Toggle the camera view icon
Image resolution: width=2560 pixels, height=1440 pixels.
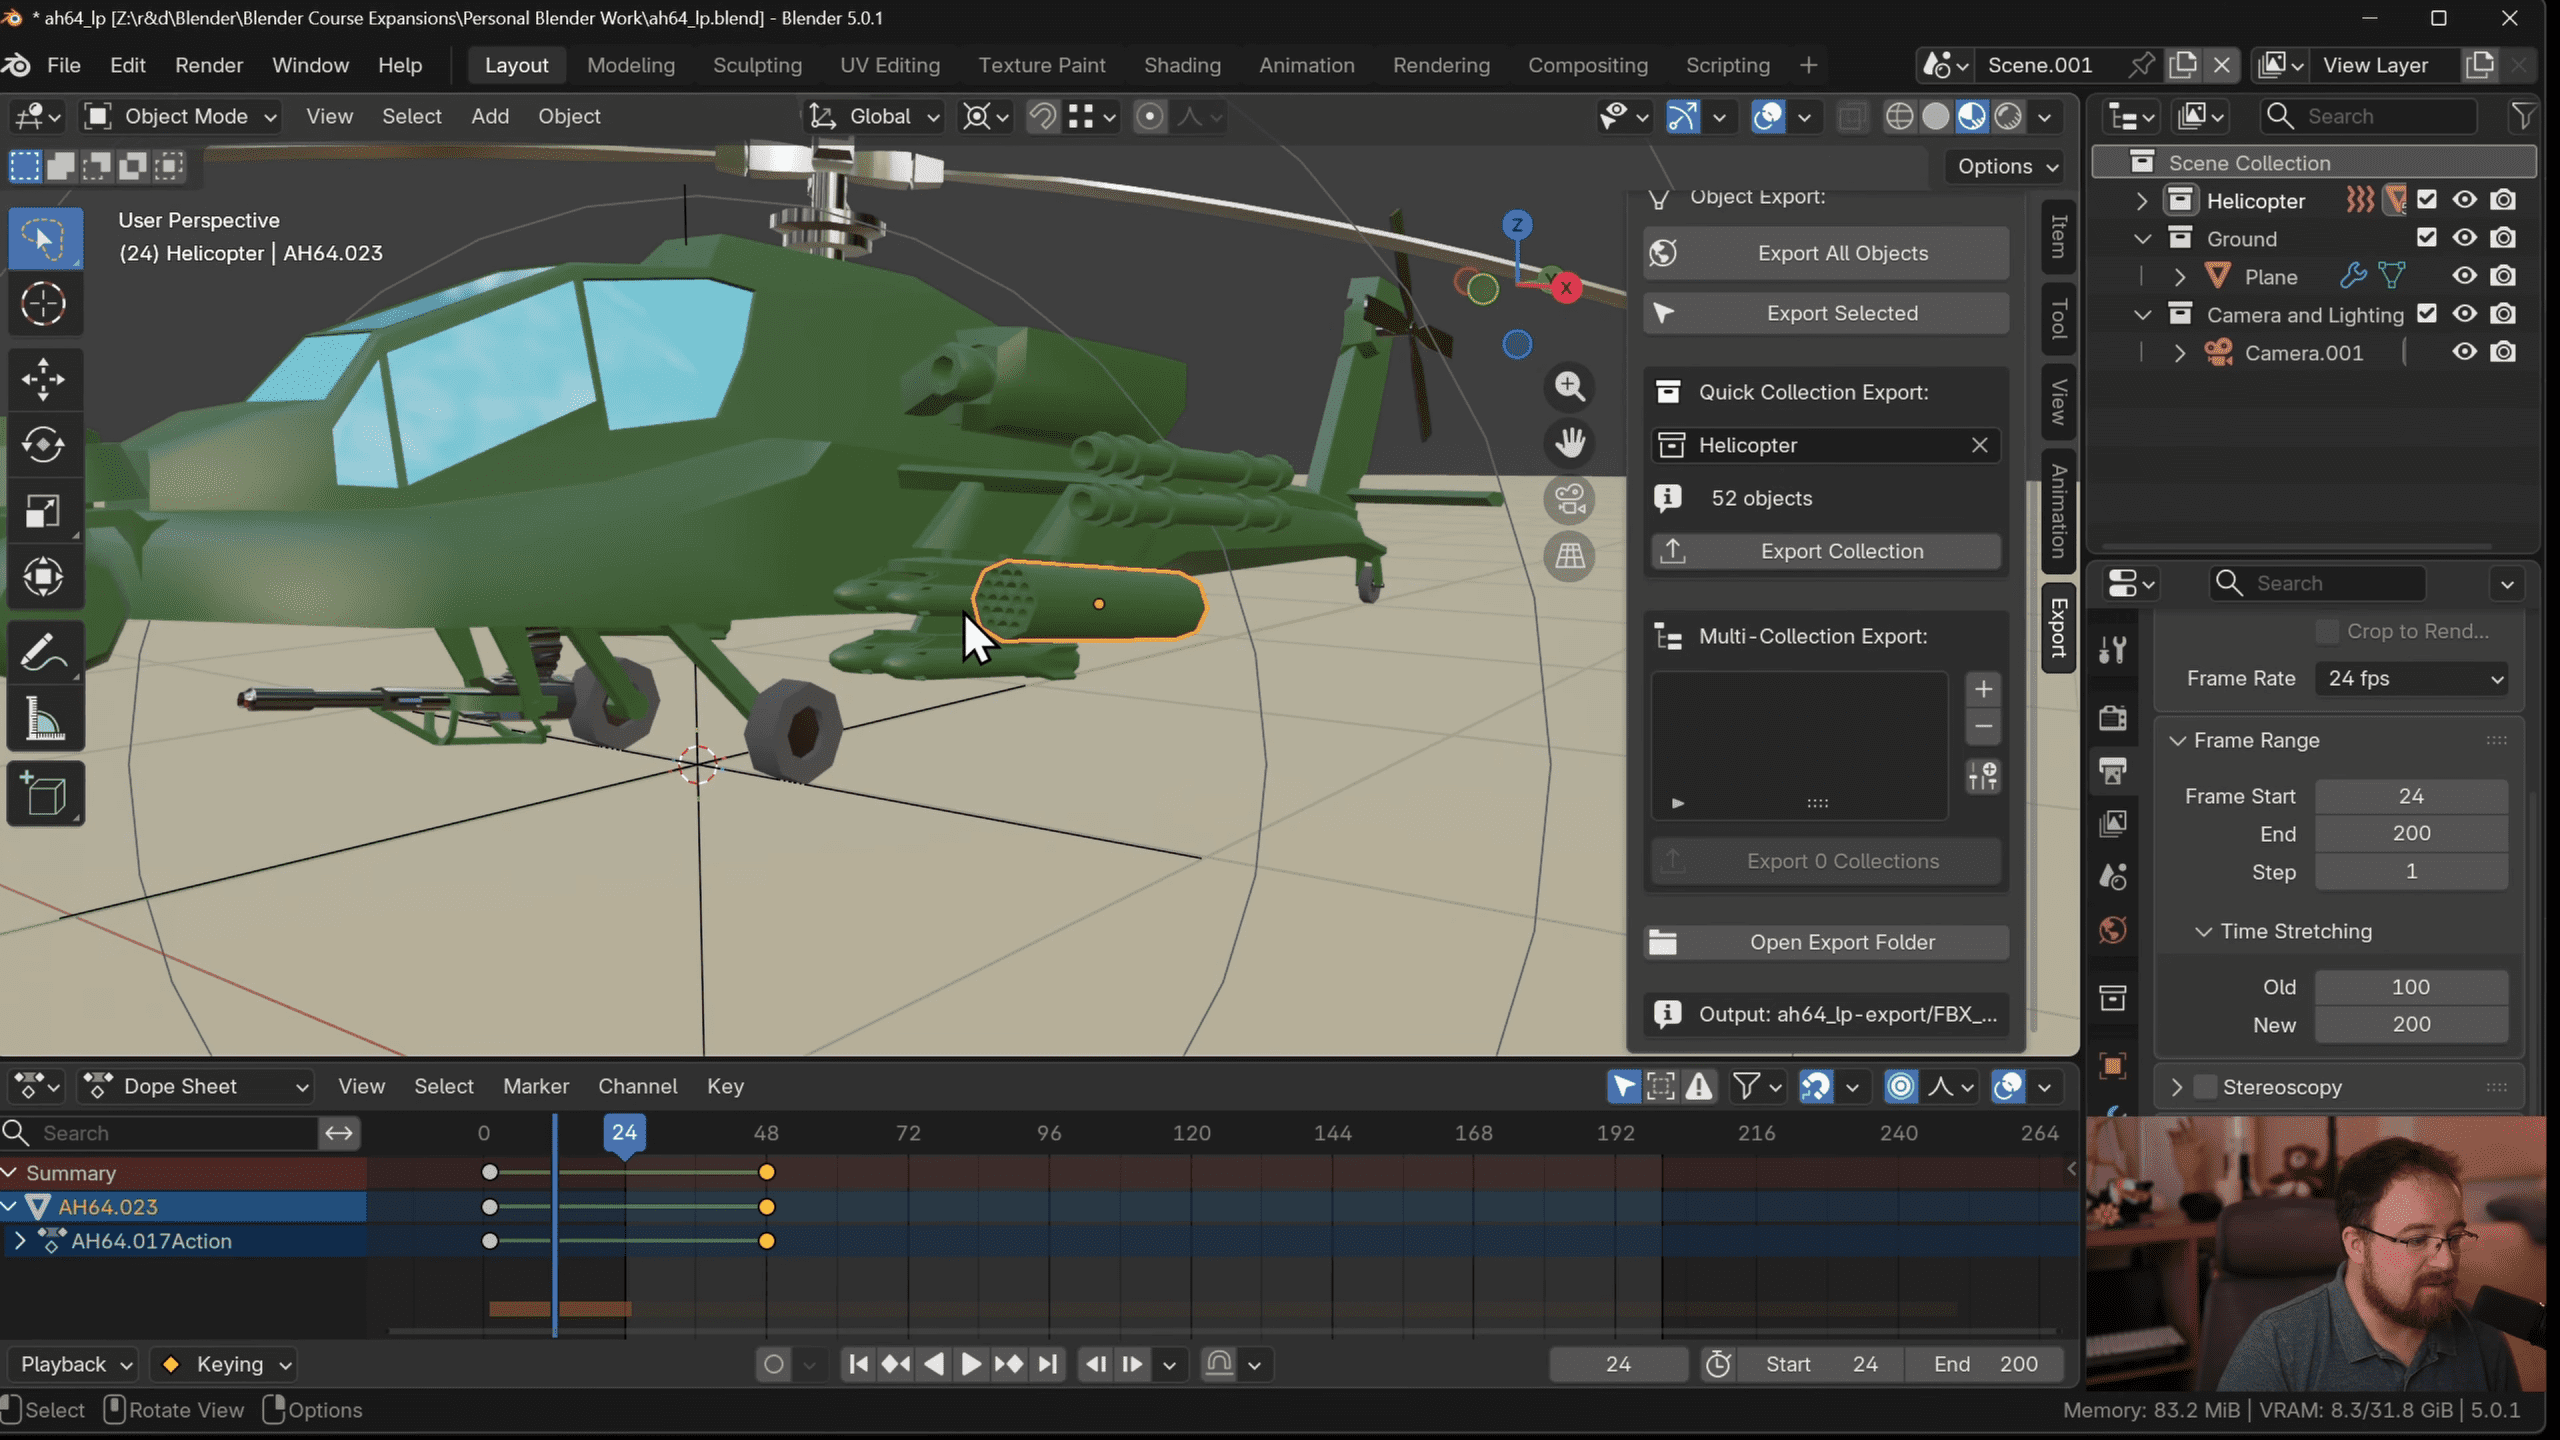pos(1570,500)
